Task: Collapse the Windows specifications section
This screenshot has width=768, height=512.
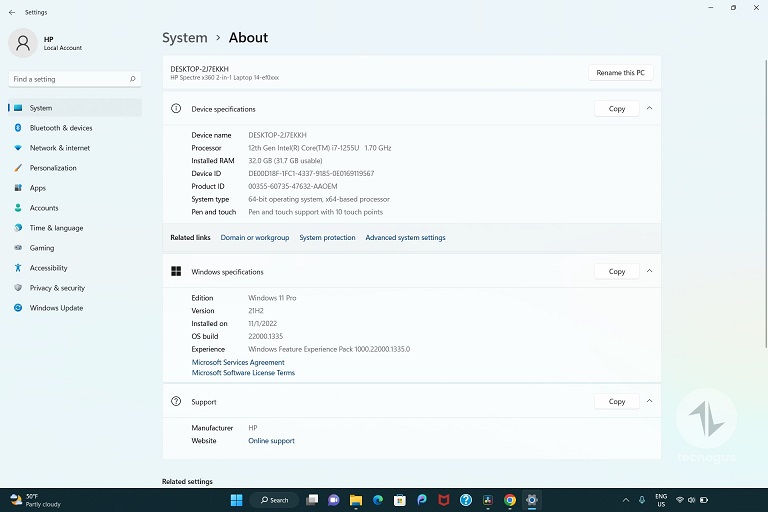Action: (x=649, y=271)
